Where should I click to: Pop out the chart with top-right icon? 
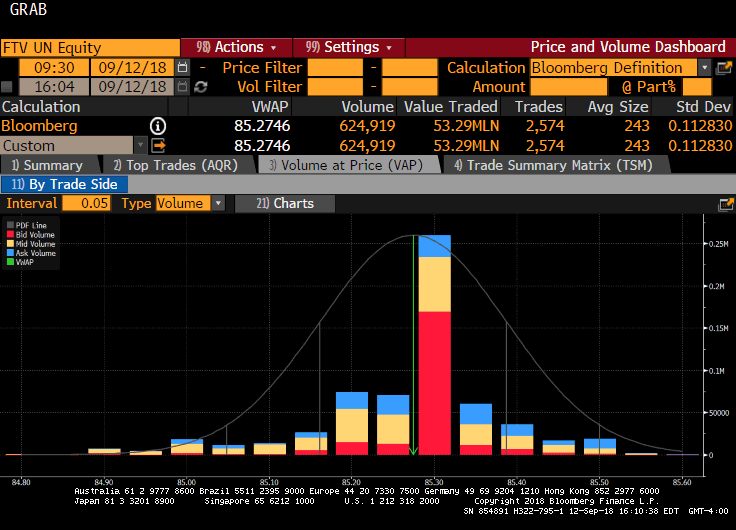coord(725,203)
